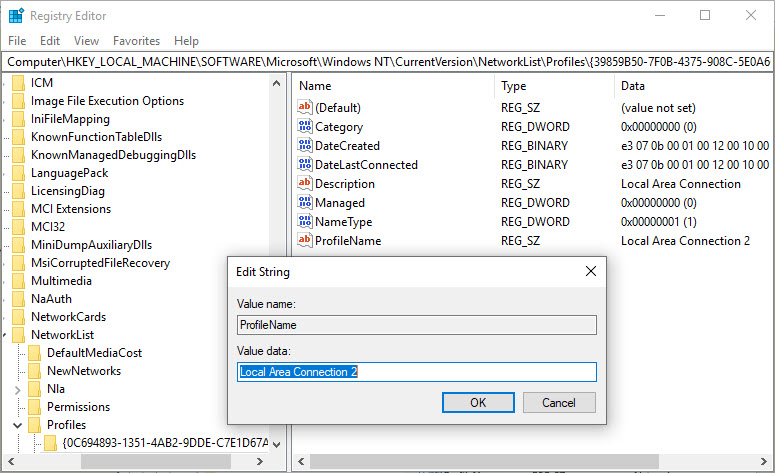This screenshot has width=775, height=473.
Task: Click the values pane horizontal scrollbar left arrow
Action: pos(301,462)
